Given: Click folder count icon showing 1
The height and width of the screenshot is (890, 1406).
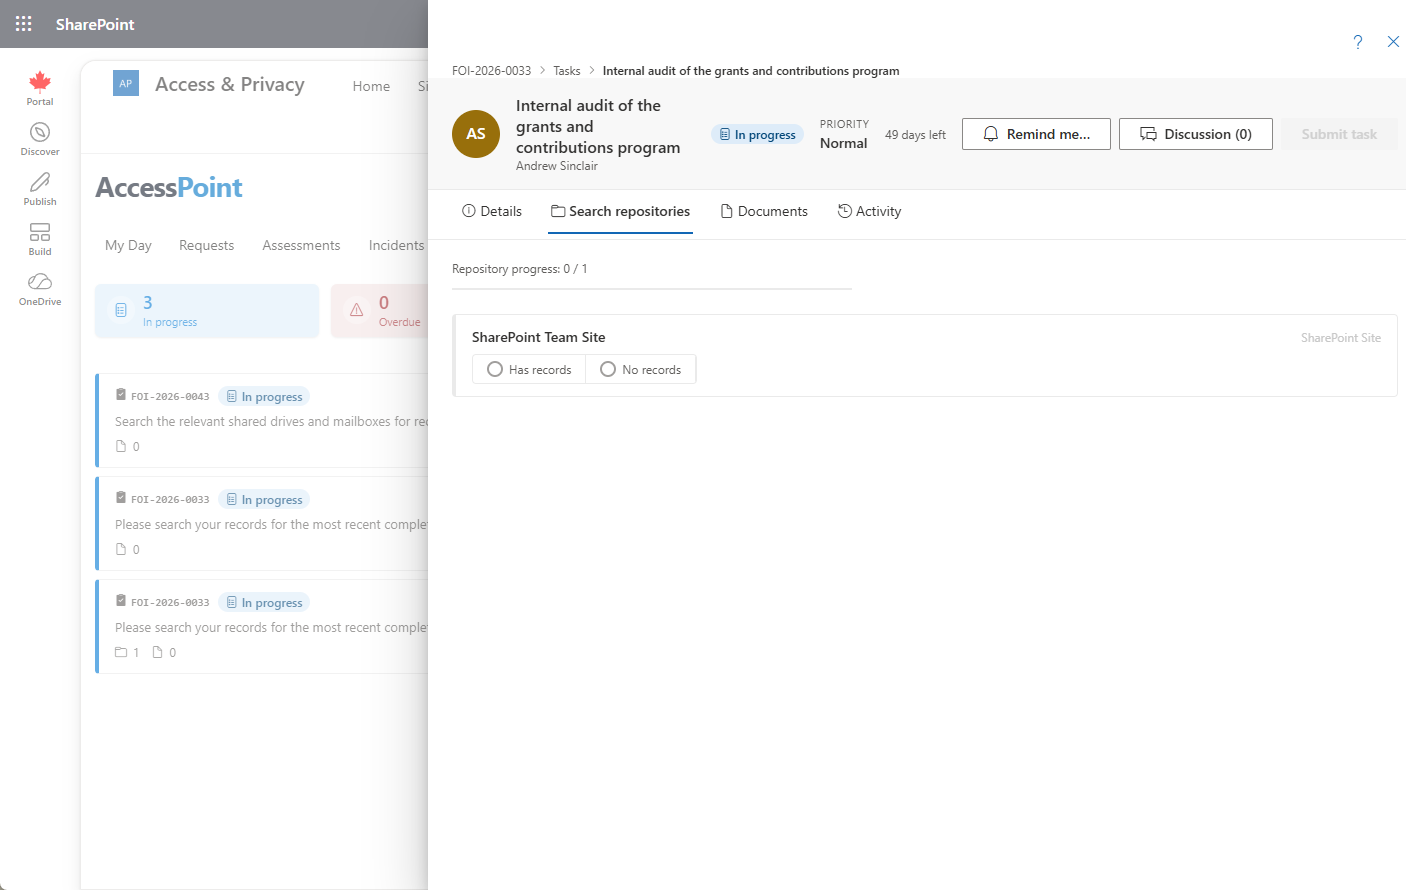Looking at the screenshot, I should point(121,653).
